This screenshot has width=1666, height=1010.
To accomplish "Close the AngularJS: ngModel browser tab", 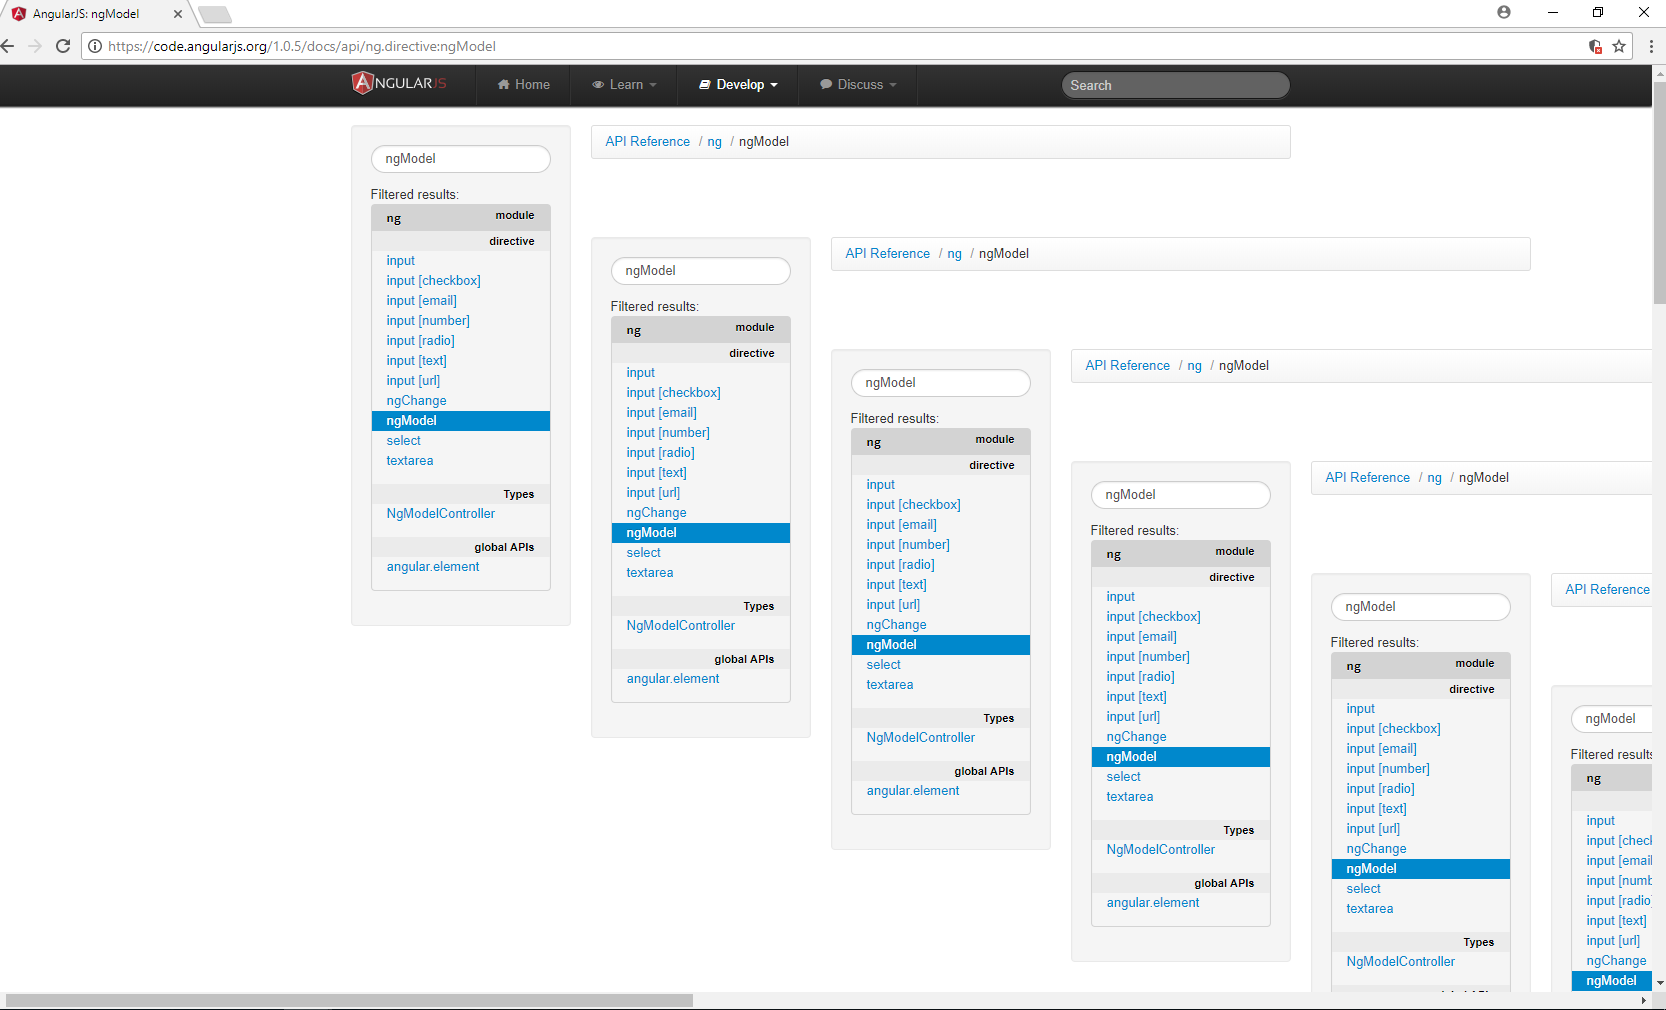I will (178, 14).
